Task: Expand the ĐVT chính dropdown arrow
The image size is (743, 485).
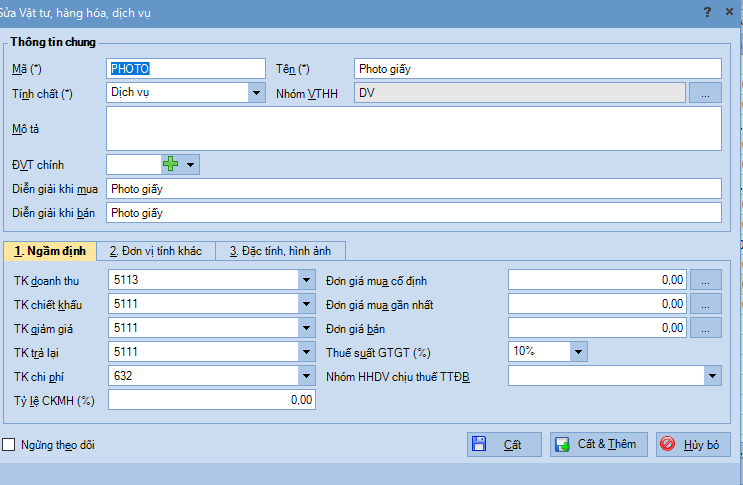Action: (x=190, y=165)
